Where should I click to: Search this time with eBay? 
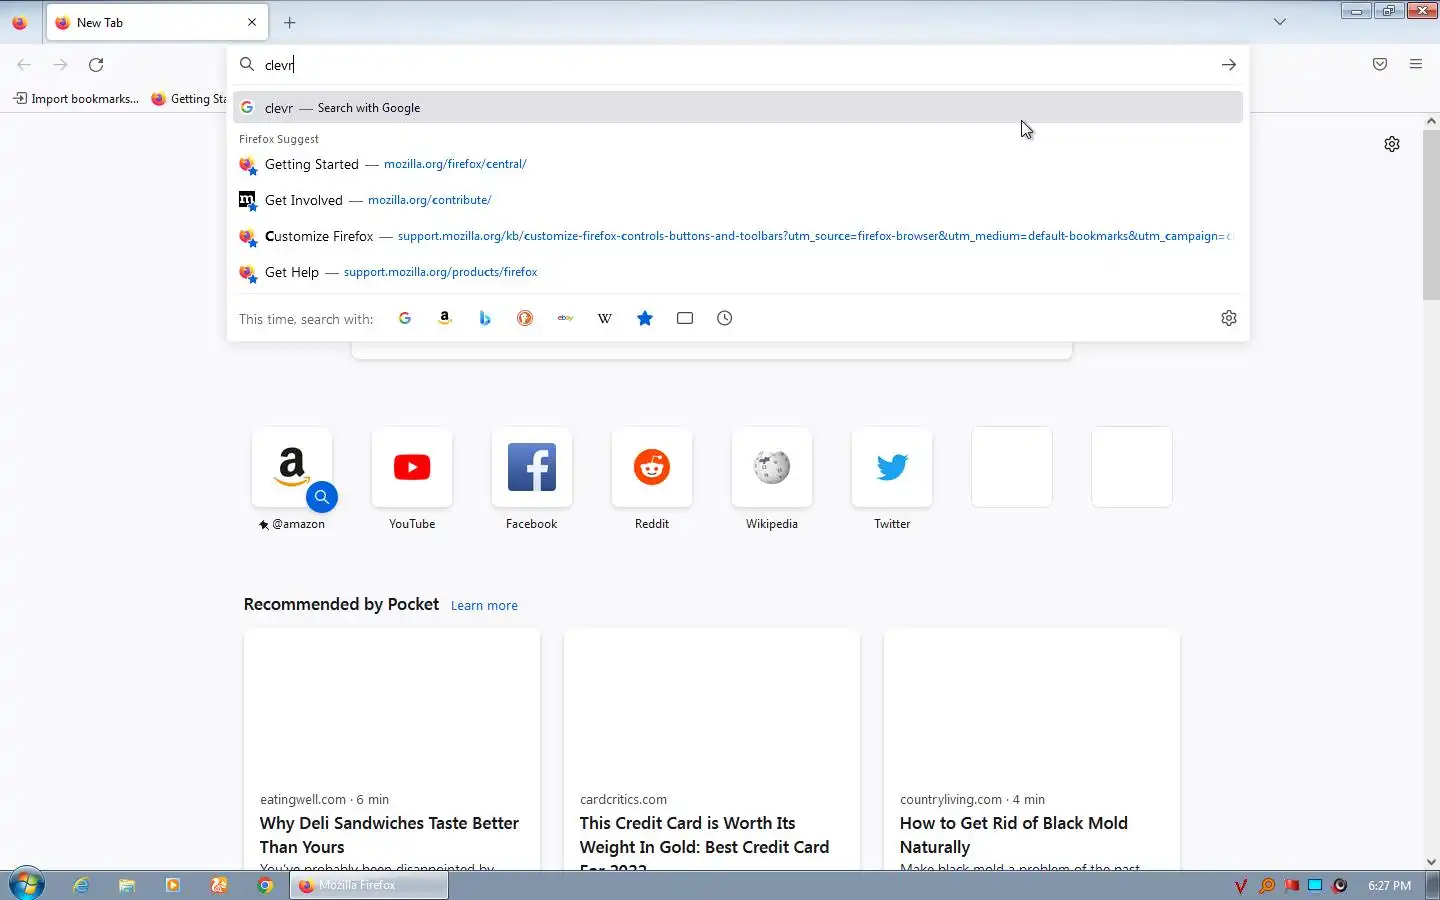565,318
